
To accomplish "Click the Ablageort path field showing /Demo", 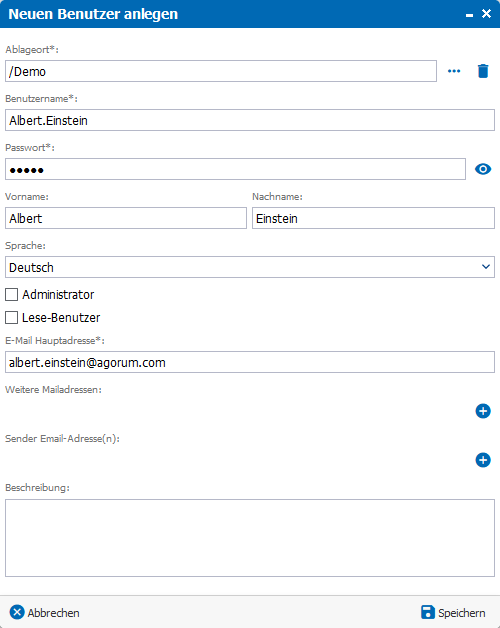I will point(221,71).
